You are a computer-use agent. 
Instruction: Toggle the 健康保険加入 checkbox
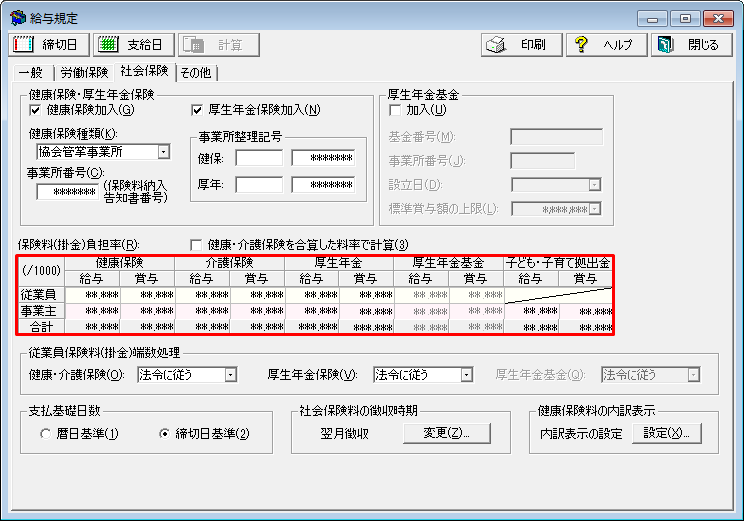click(36, 110)
